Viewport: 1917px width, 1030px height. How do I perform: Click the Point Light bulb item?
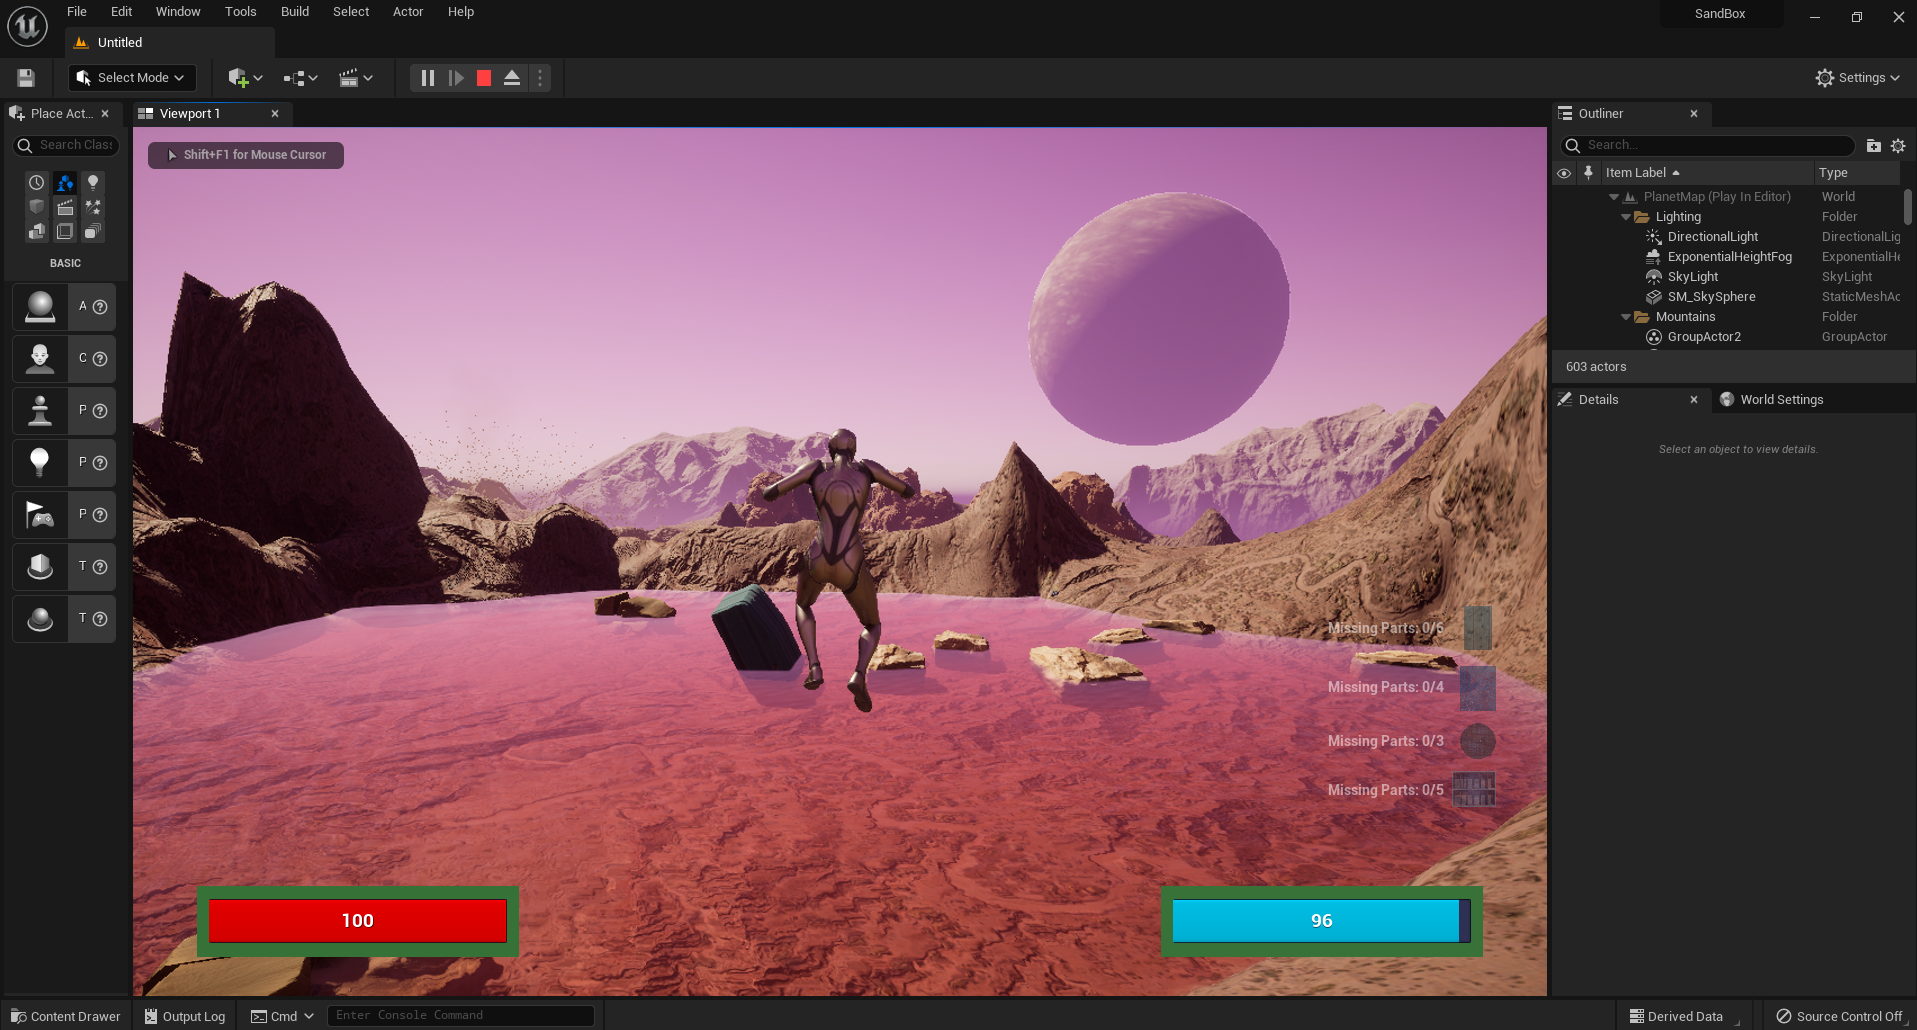(40, 463)
